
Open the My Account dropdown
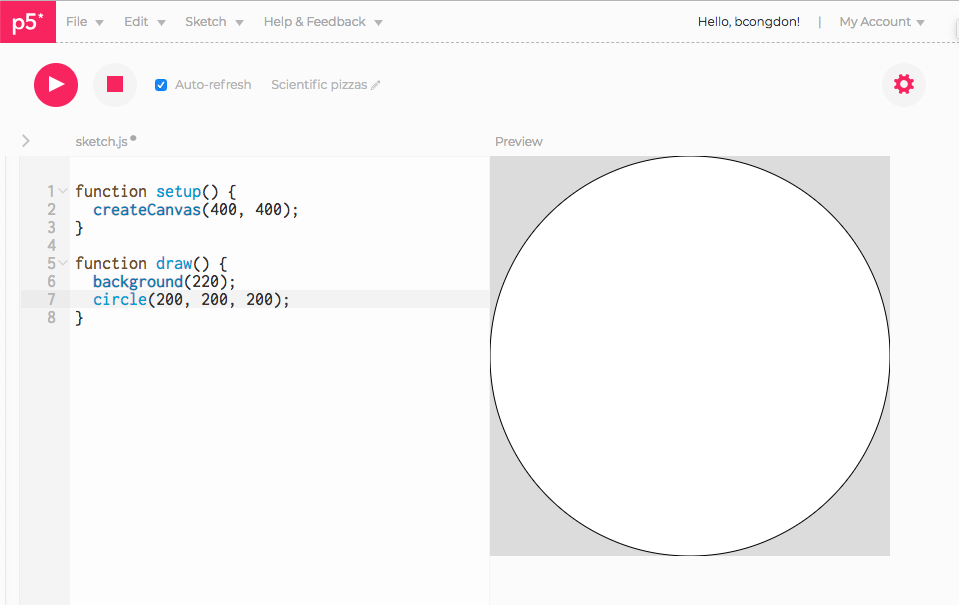tap(877, 21)
